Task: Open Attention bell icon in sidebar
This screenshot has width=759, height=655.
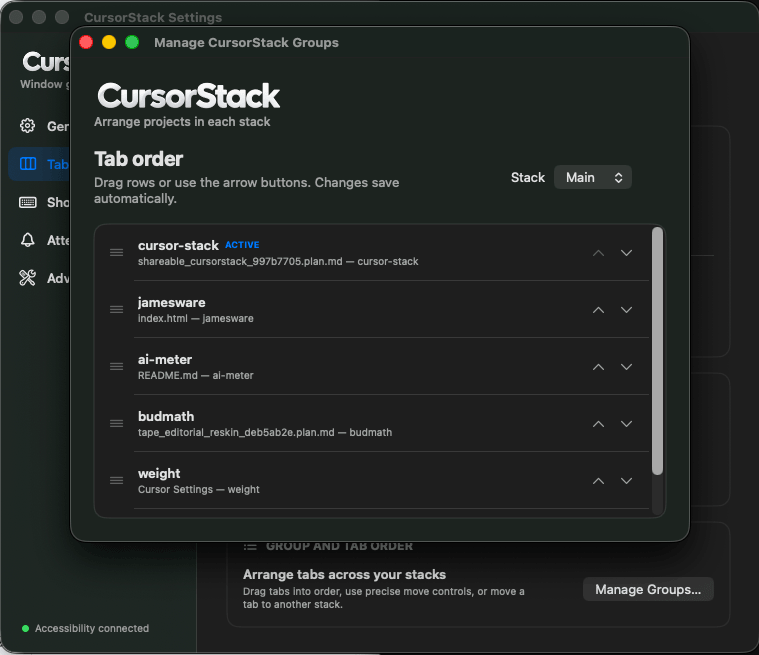Action: [x=28, y=240]
